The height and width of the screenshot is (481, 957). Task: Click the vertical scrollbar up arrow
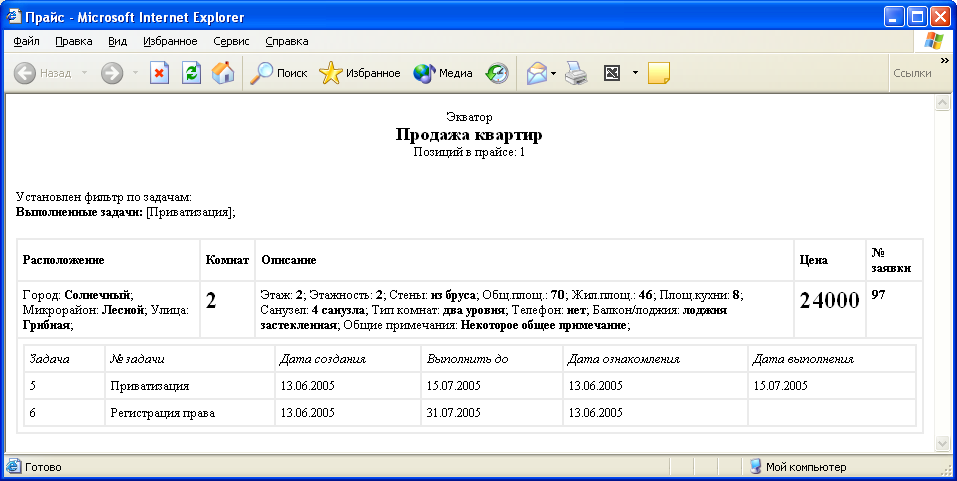pyautogui.click(x=942, y=103)
